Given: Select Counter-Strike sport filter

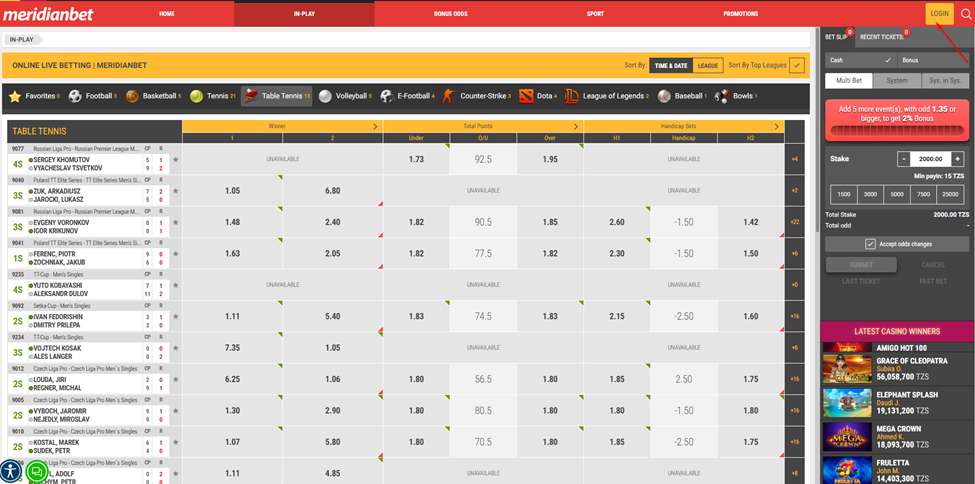Looking at the screenshot, I should coord(476,96).
